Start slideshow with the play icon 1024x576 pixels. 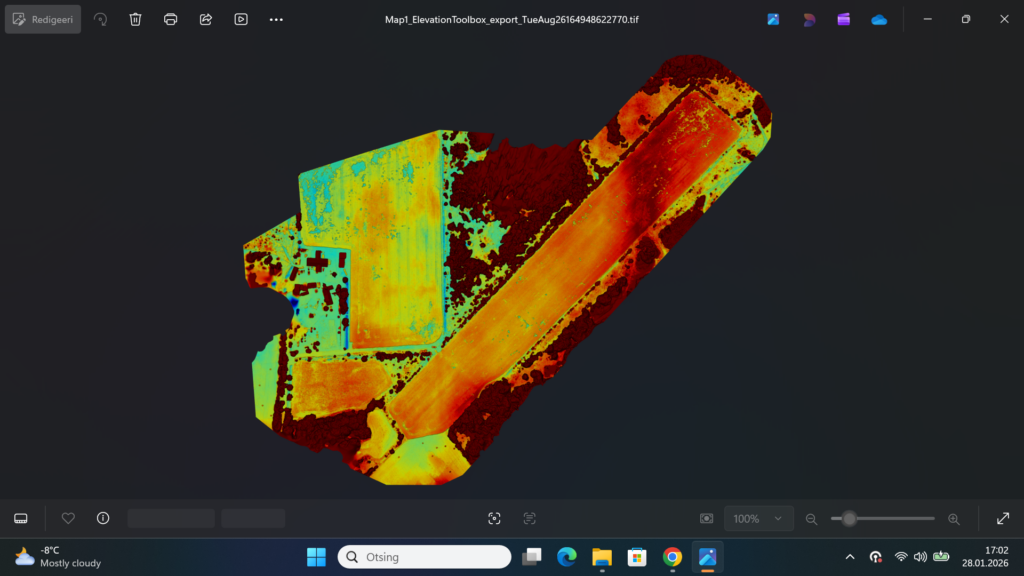pyautogui.click(x=241, y=19)
